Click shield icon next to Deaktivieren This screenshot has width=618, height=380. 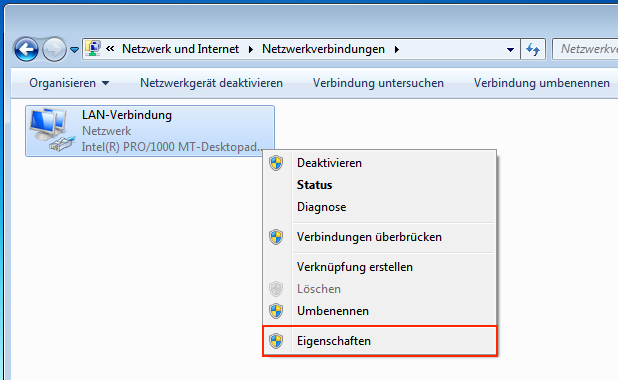(x=276, y=163)
